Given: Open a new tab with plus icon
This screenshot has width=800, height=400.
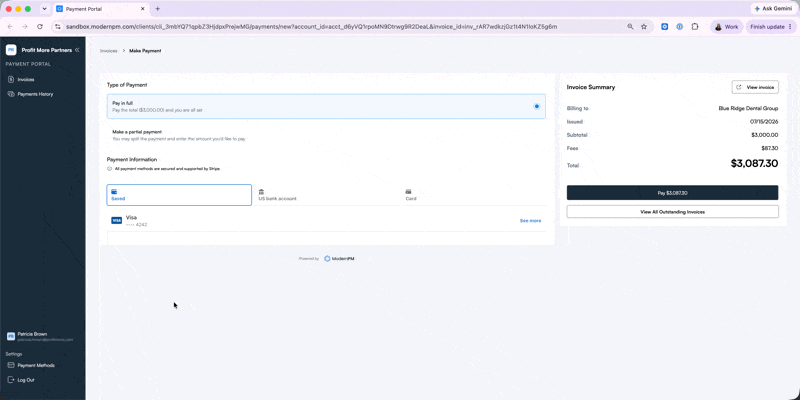Looking at the screenshot, I should pos(157,9).
